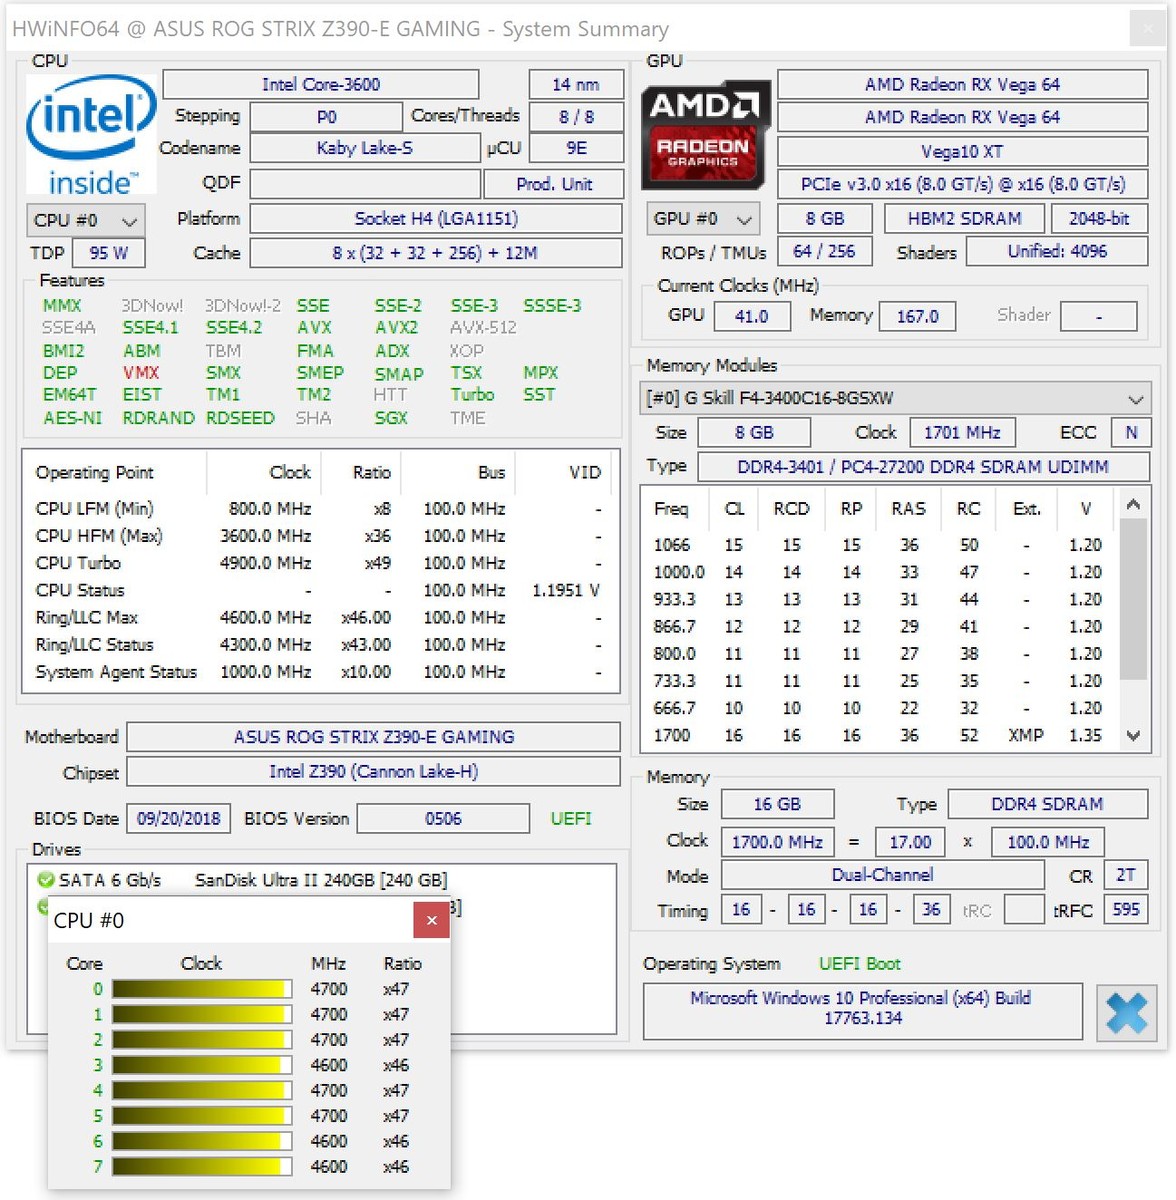The height and width of the screenshot is (1200, 1176).
Task: Click the 1066 frequency timing row
Action: pyautogui.click(x=878, y=545)
